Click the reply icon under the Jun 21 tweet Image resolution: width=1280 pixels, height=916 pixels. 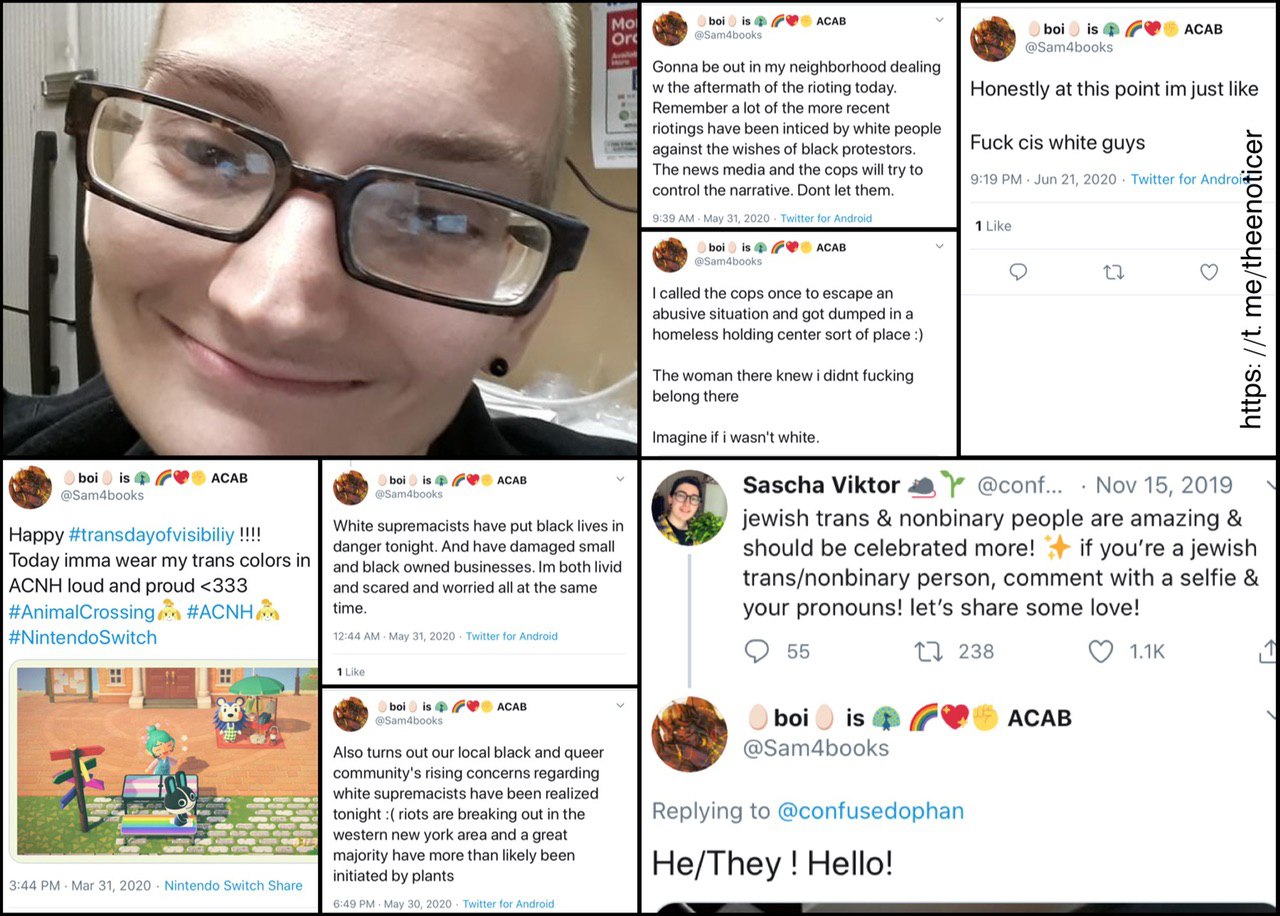pos(1018,272)
